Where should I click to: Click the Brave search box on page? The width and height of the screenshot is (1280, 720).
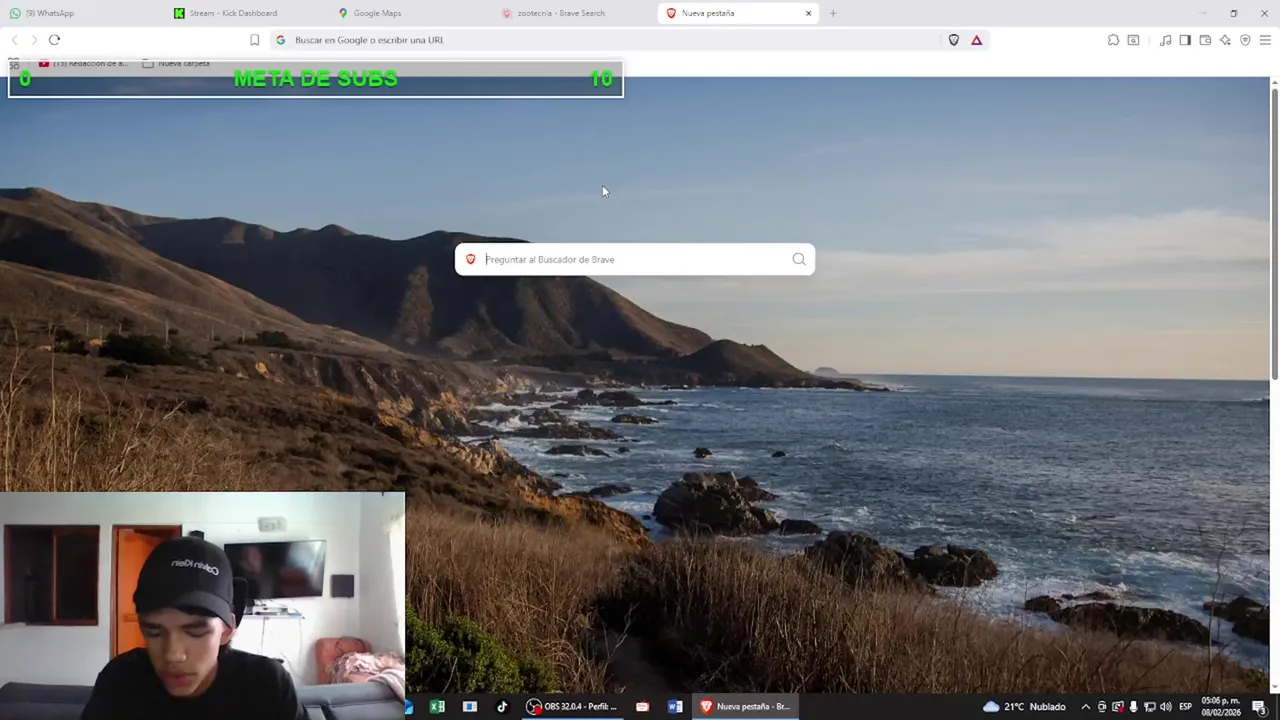(635, 259)
